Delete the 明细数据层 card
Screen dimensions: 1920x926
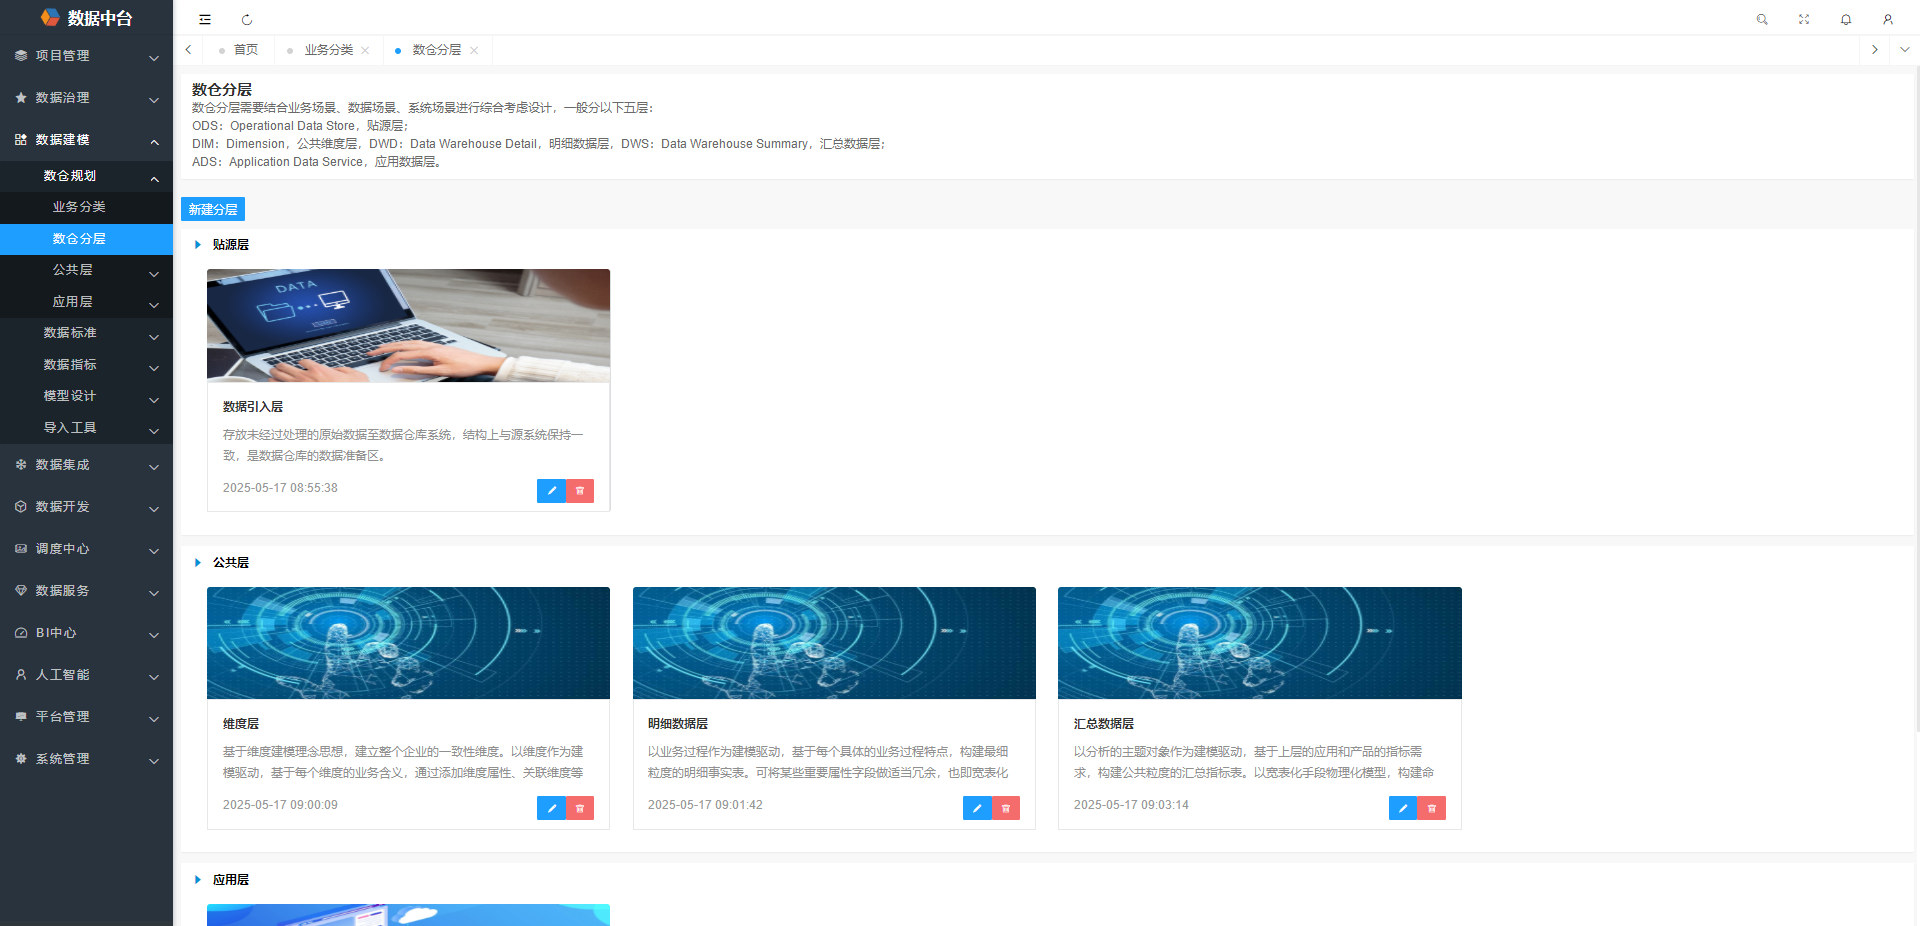[1006, 808]
